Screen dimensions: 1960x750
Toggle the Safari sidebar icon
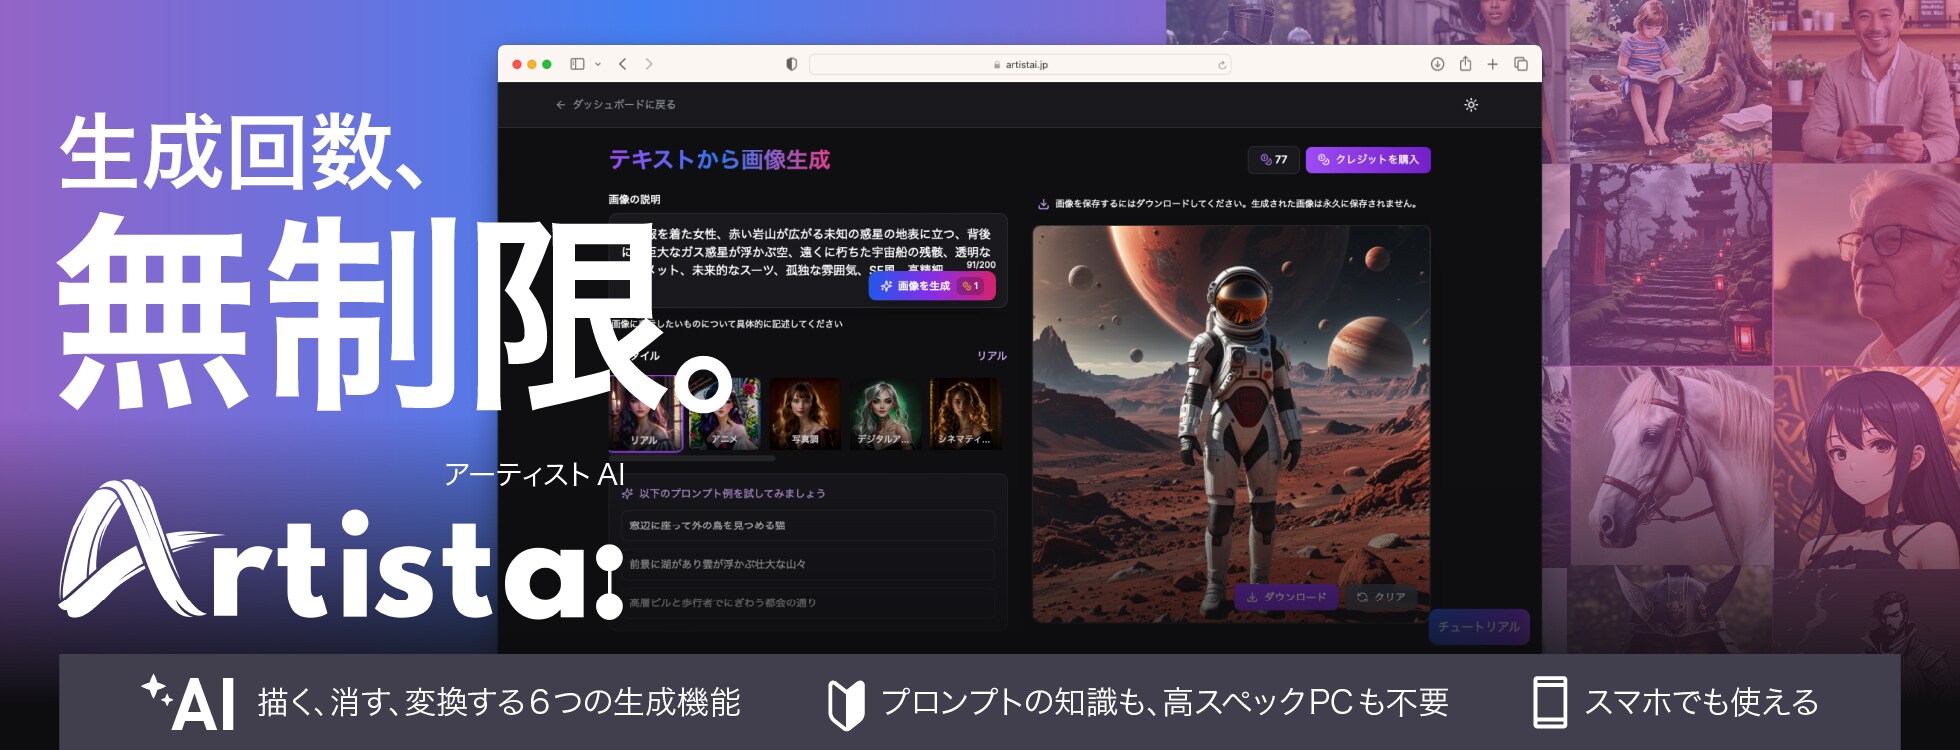pos(577,64)
